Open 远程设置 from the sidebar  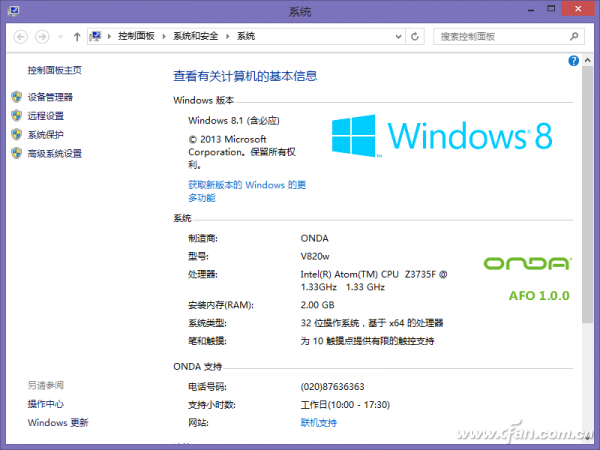pos(46,116)
